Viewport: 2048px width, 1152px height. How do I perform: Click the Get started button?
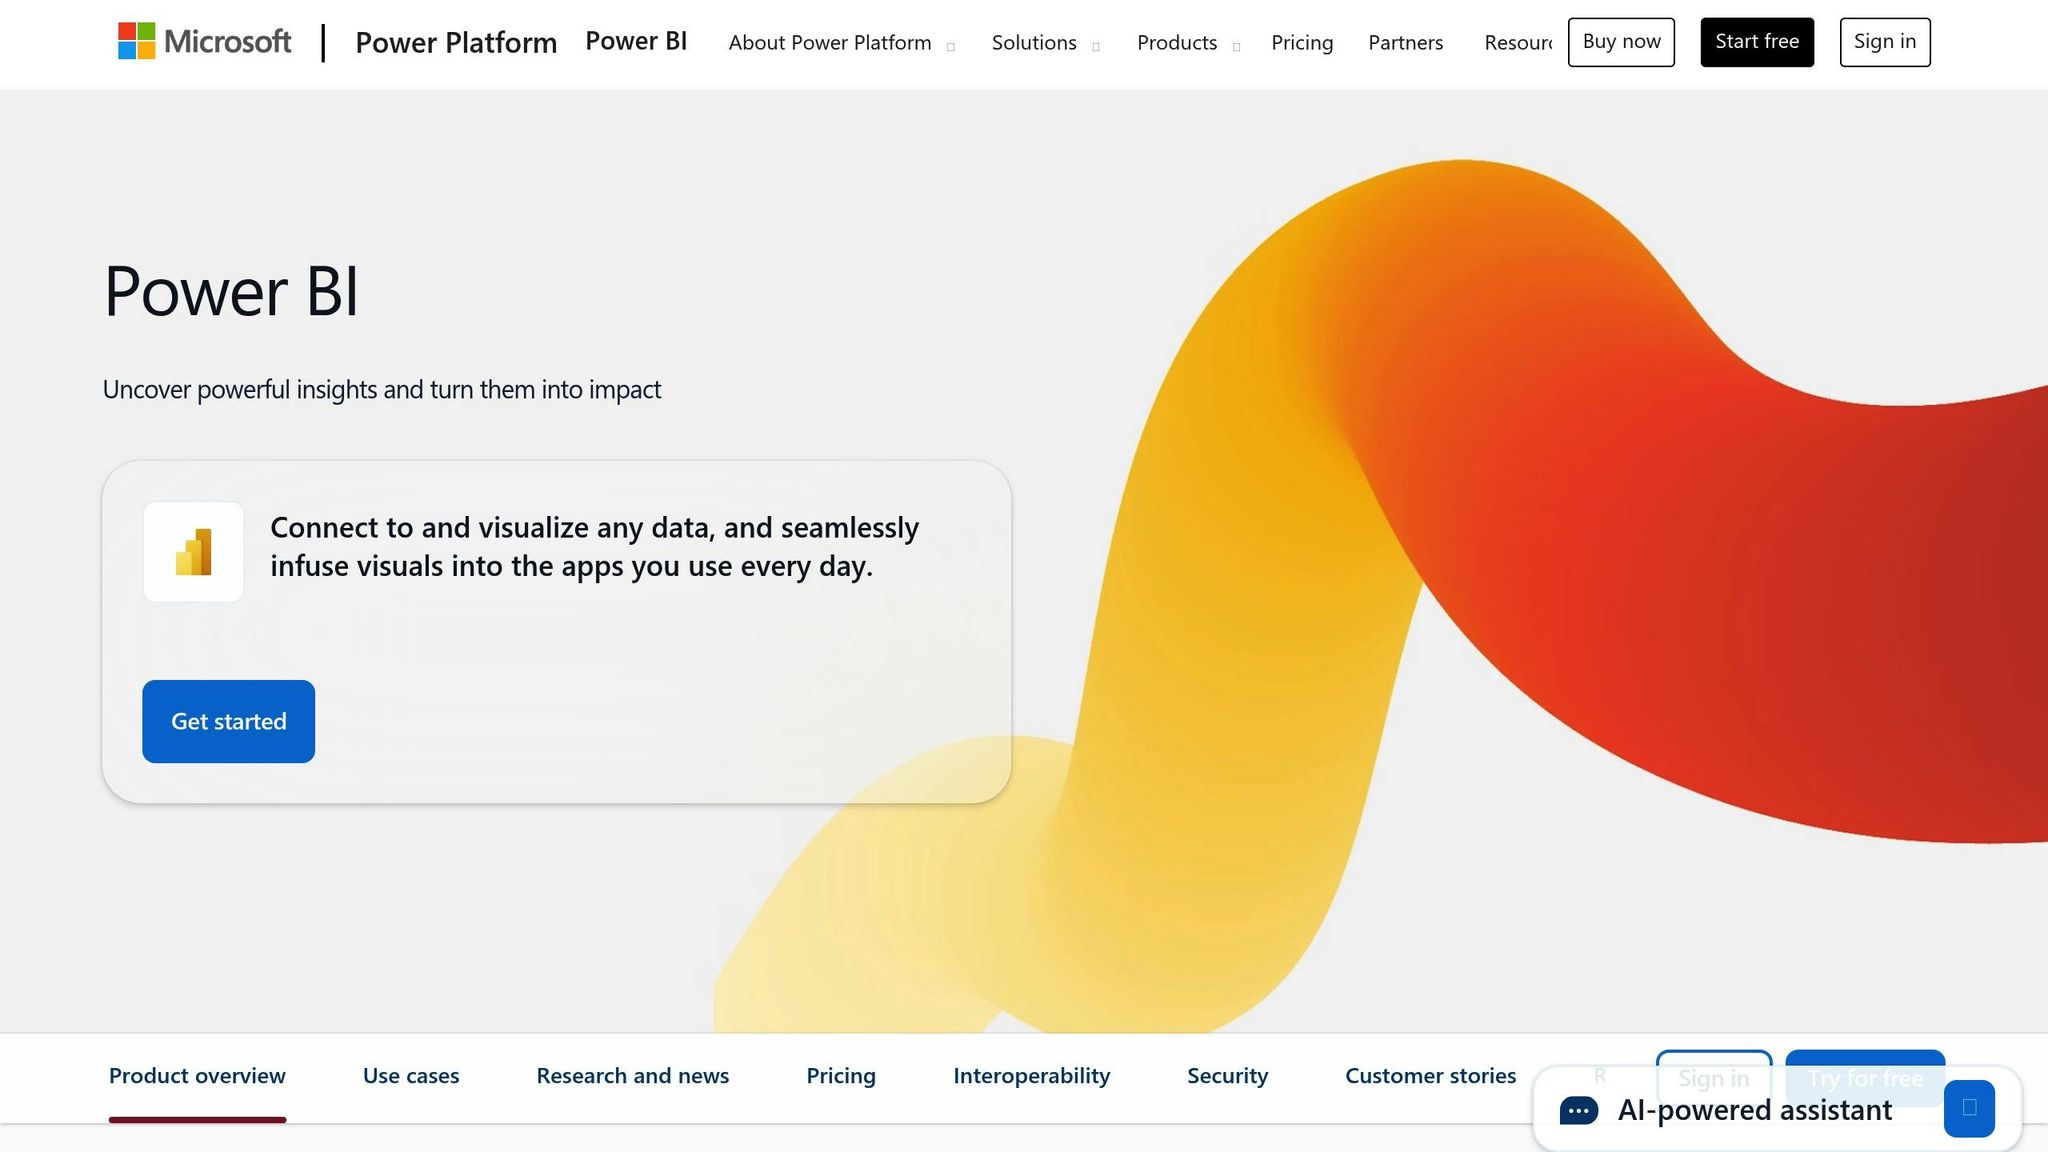[228, 721]
